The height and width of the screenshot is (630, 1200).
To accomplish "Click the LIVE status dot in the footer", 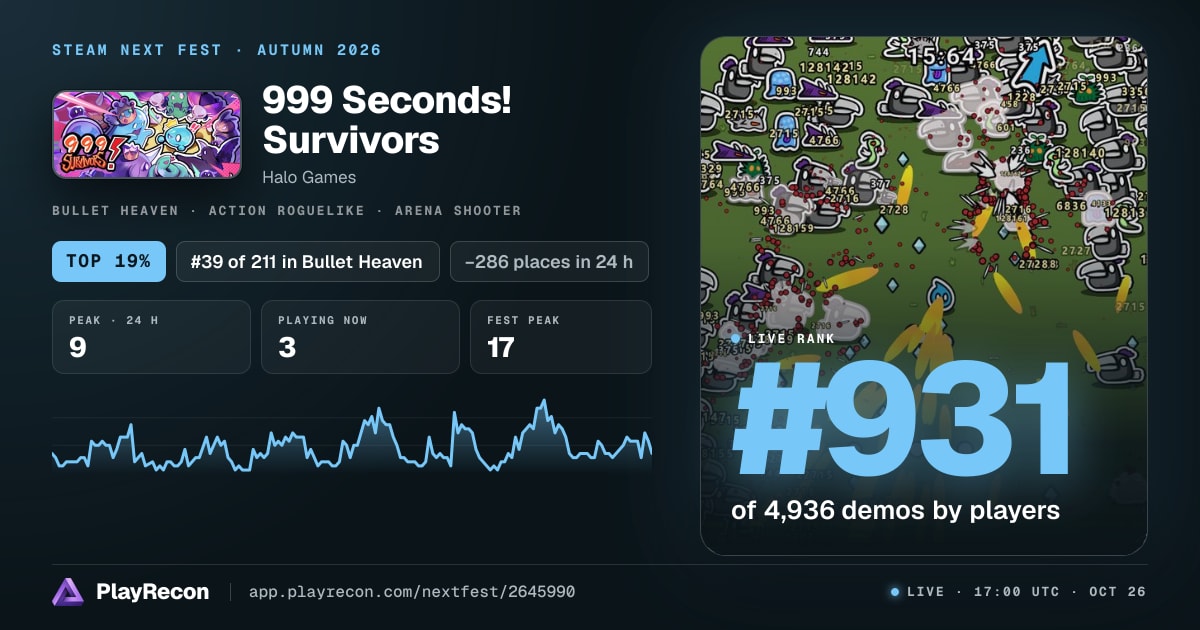I will point(895,592).
